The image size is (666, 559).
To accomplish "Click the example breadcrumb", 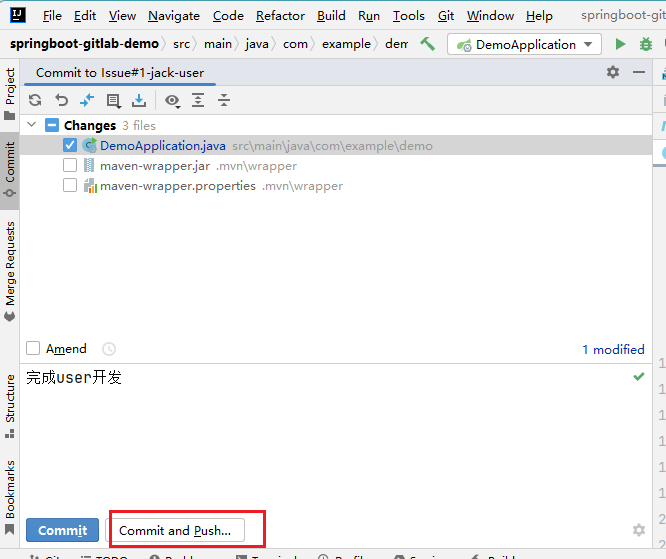I will (346, 44).
